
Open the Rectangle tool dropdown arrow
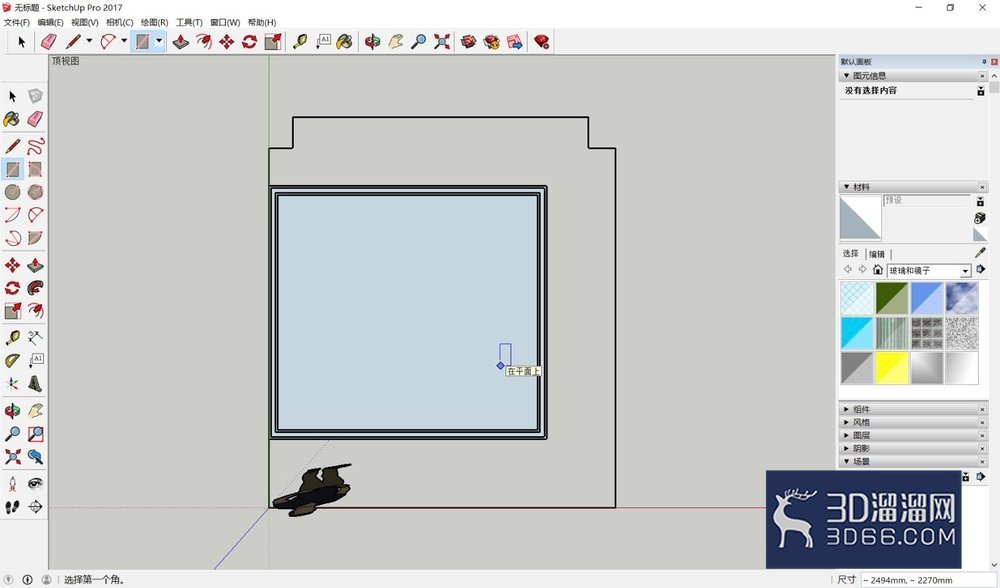pyautogui.click(x=159, y=41)
